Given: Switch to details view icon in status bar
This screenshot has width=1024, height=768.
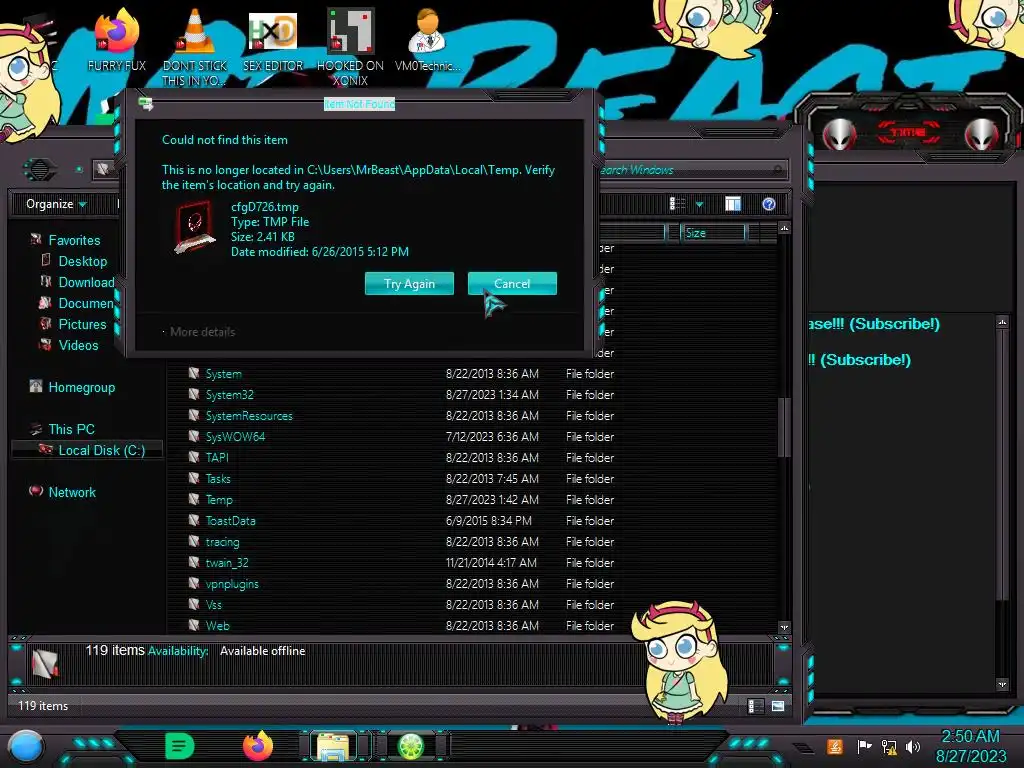Looking at the screenshot, I should (754, 706).
